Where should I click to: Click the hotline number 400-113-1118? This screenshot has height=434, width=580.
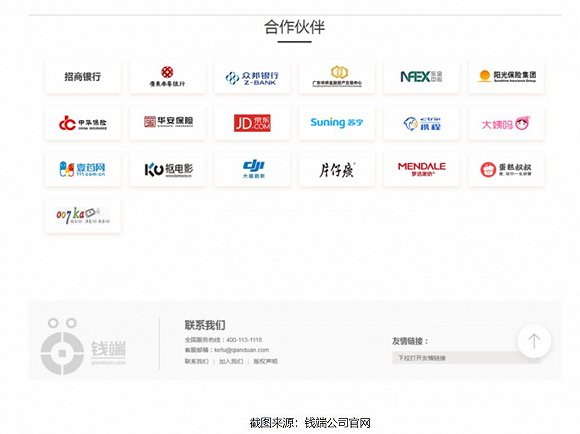[244, 340]
